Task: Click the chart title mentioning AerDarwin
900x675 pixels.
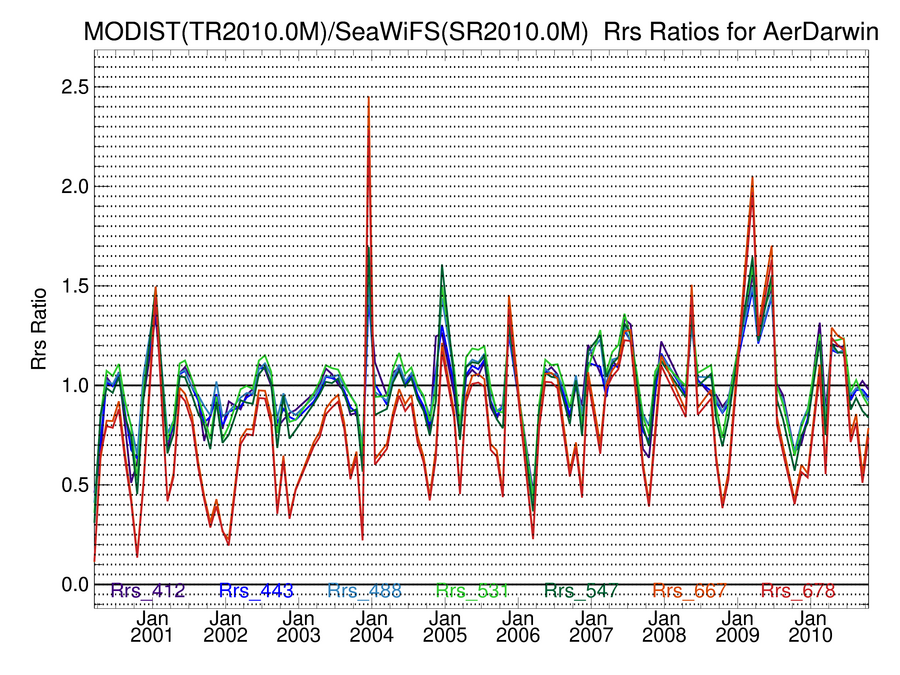Action: (481, 32)
